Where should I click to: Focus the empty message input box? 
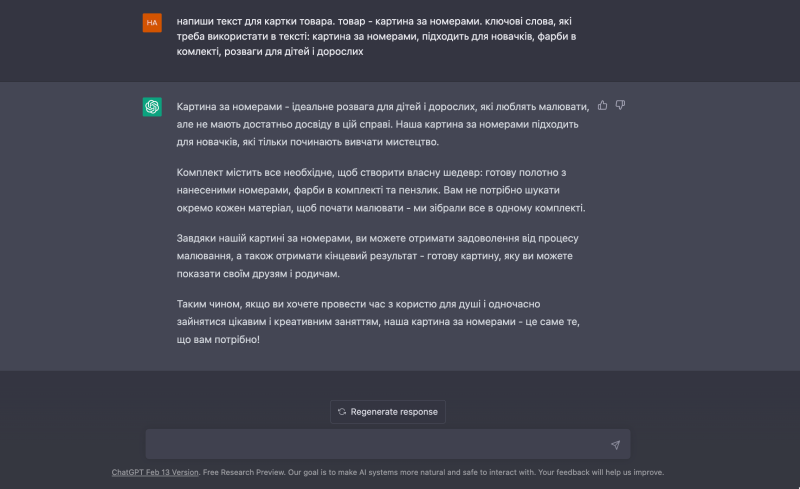380,444
